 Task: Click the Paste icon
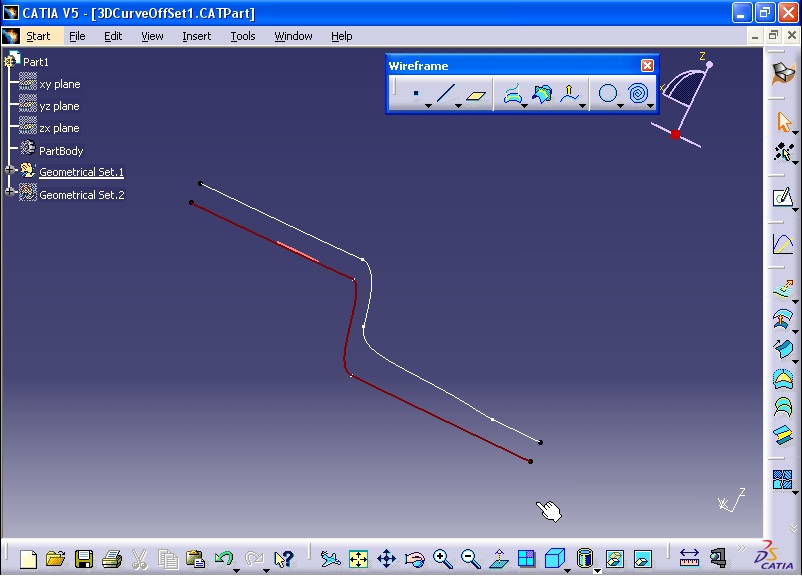click(195, 559)
